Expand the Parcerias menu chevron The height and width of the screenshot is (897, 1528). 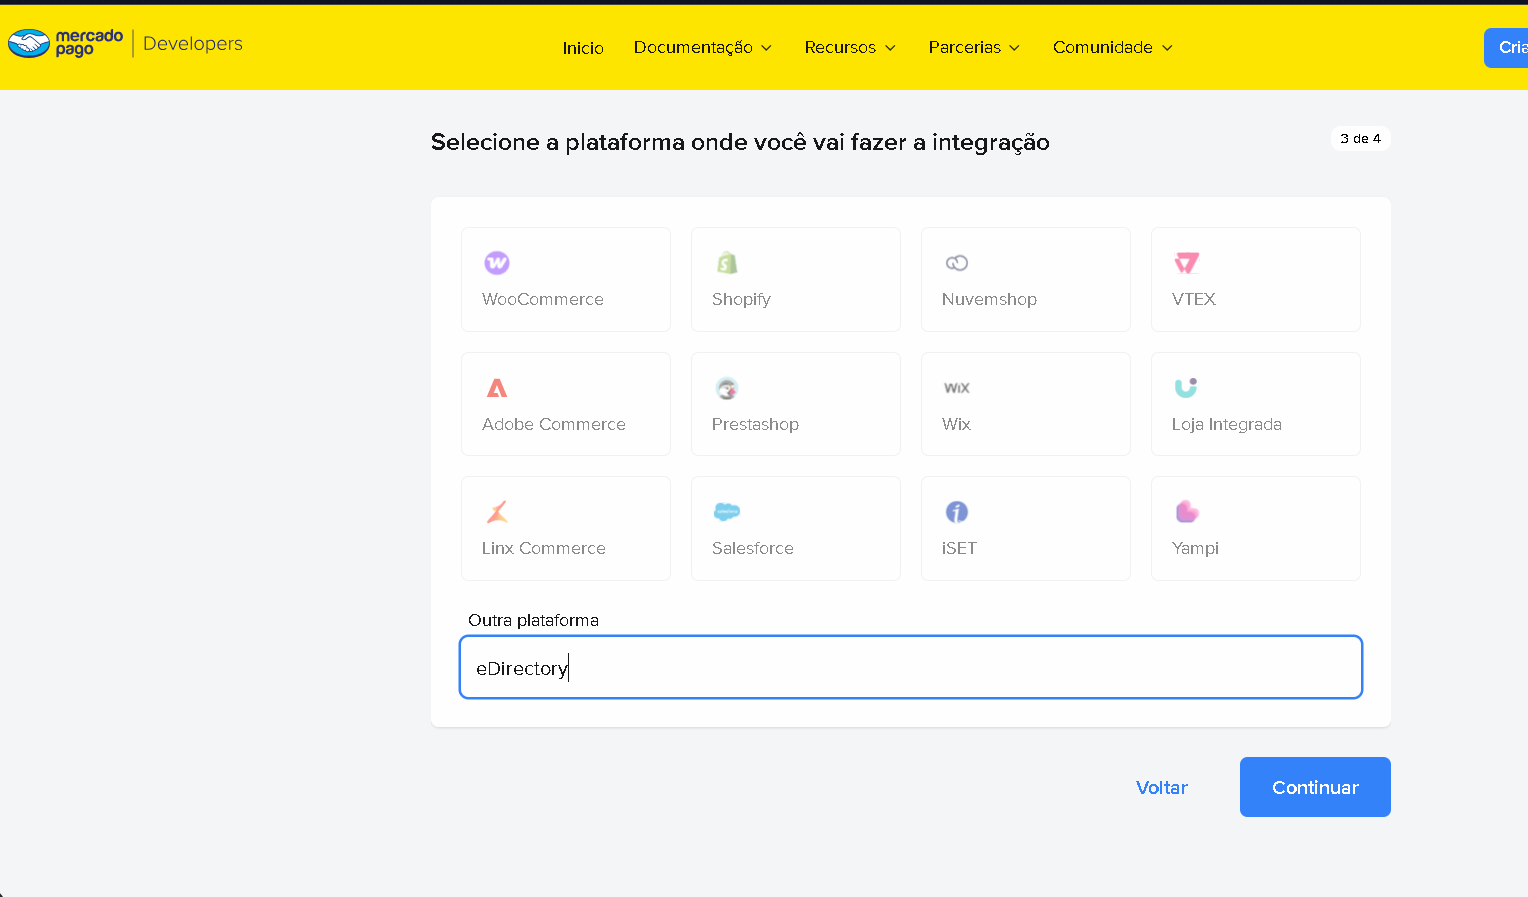coord(1014,48)
